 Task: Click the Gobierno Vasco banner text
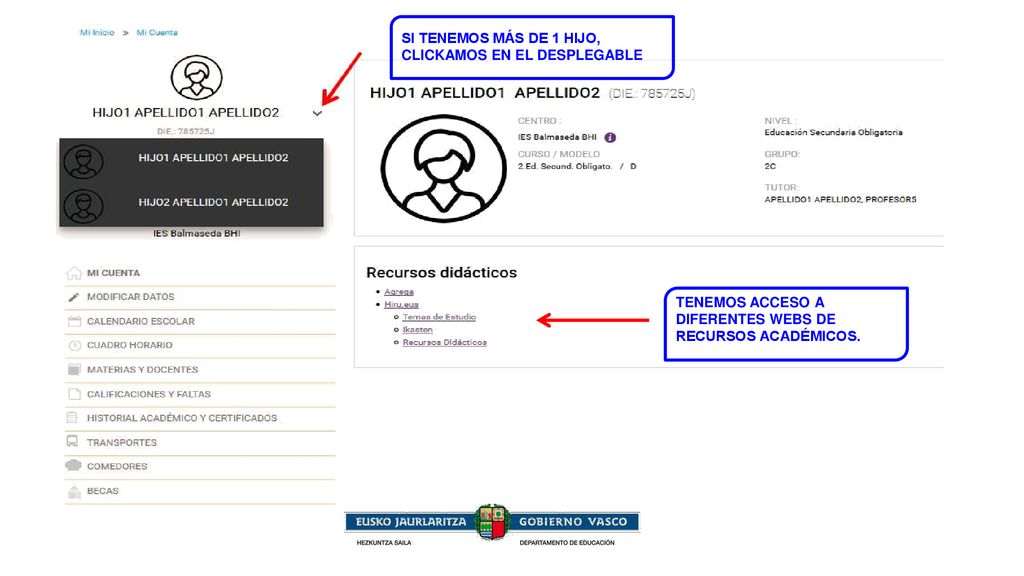coord(573,522)
